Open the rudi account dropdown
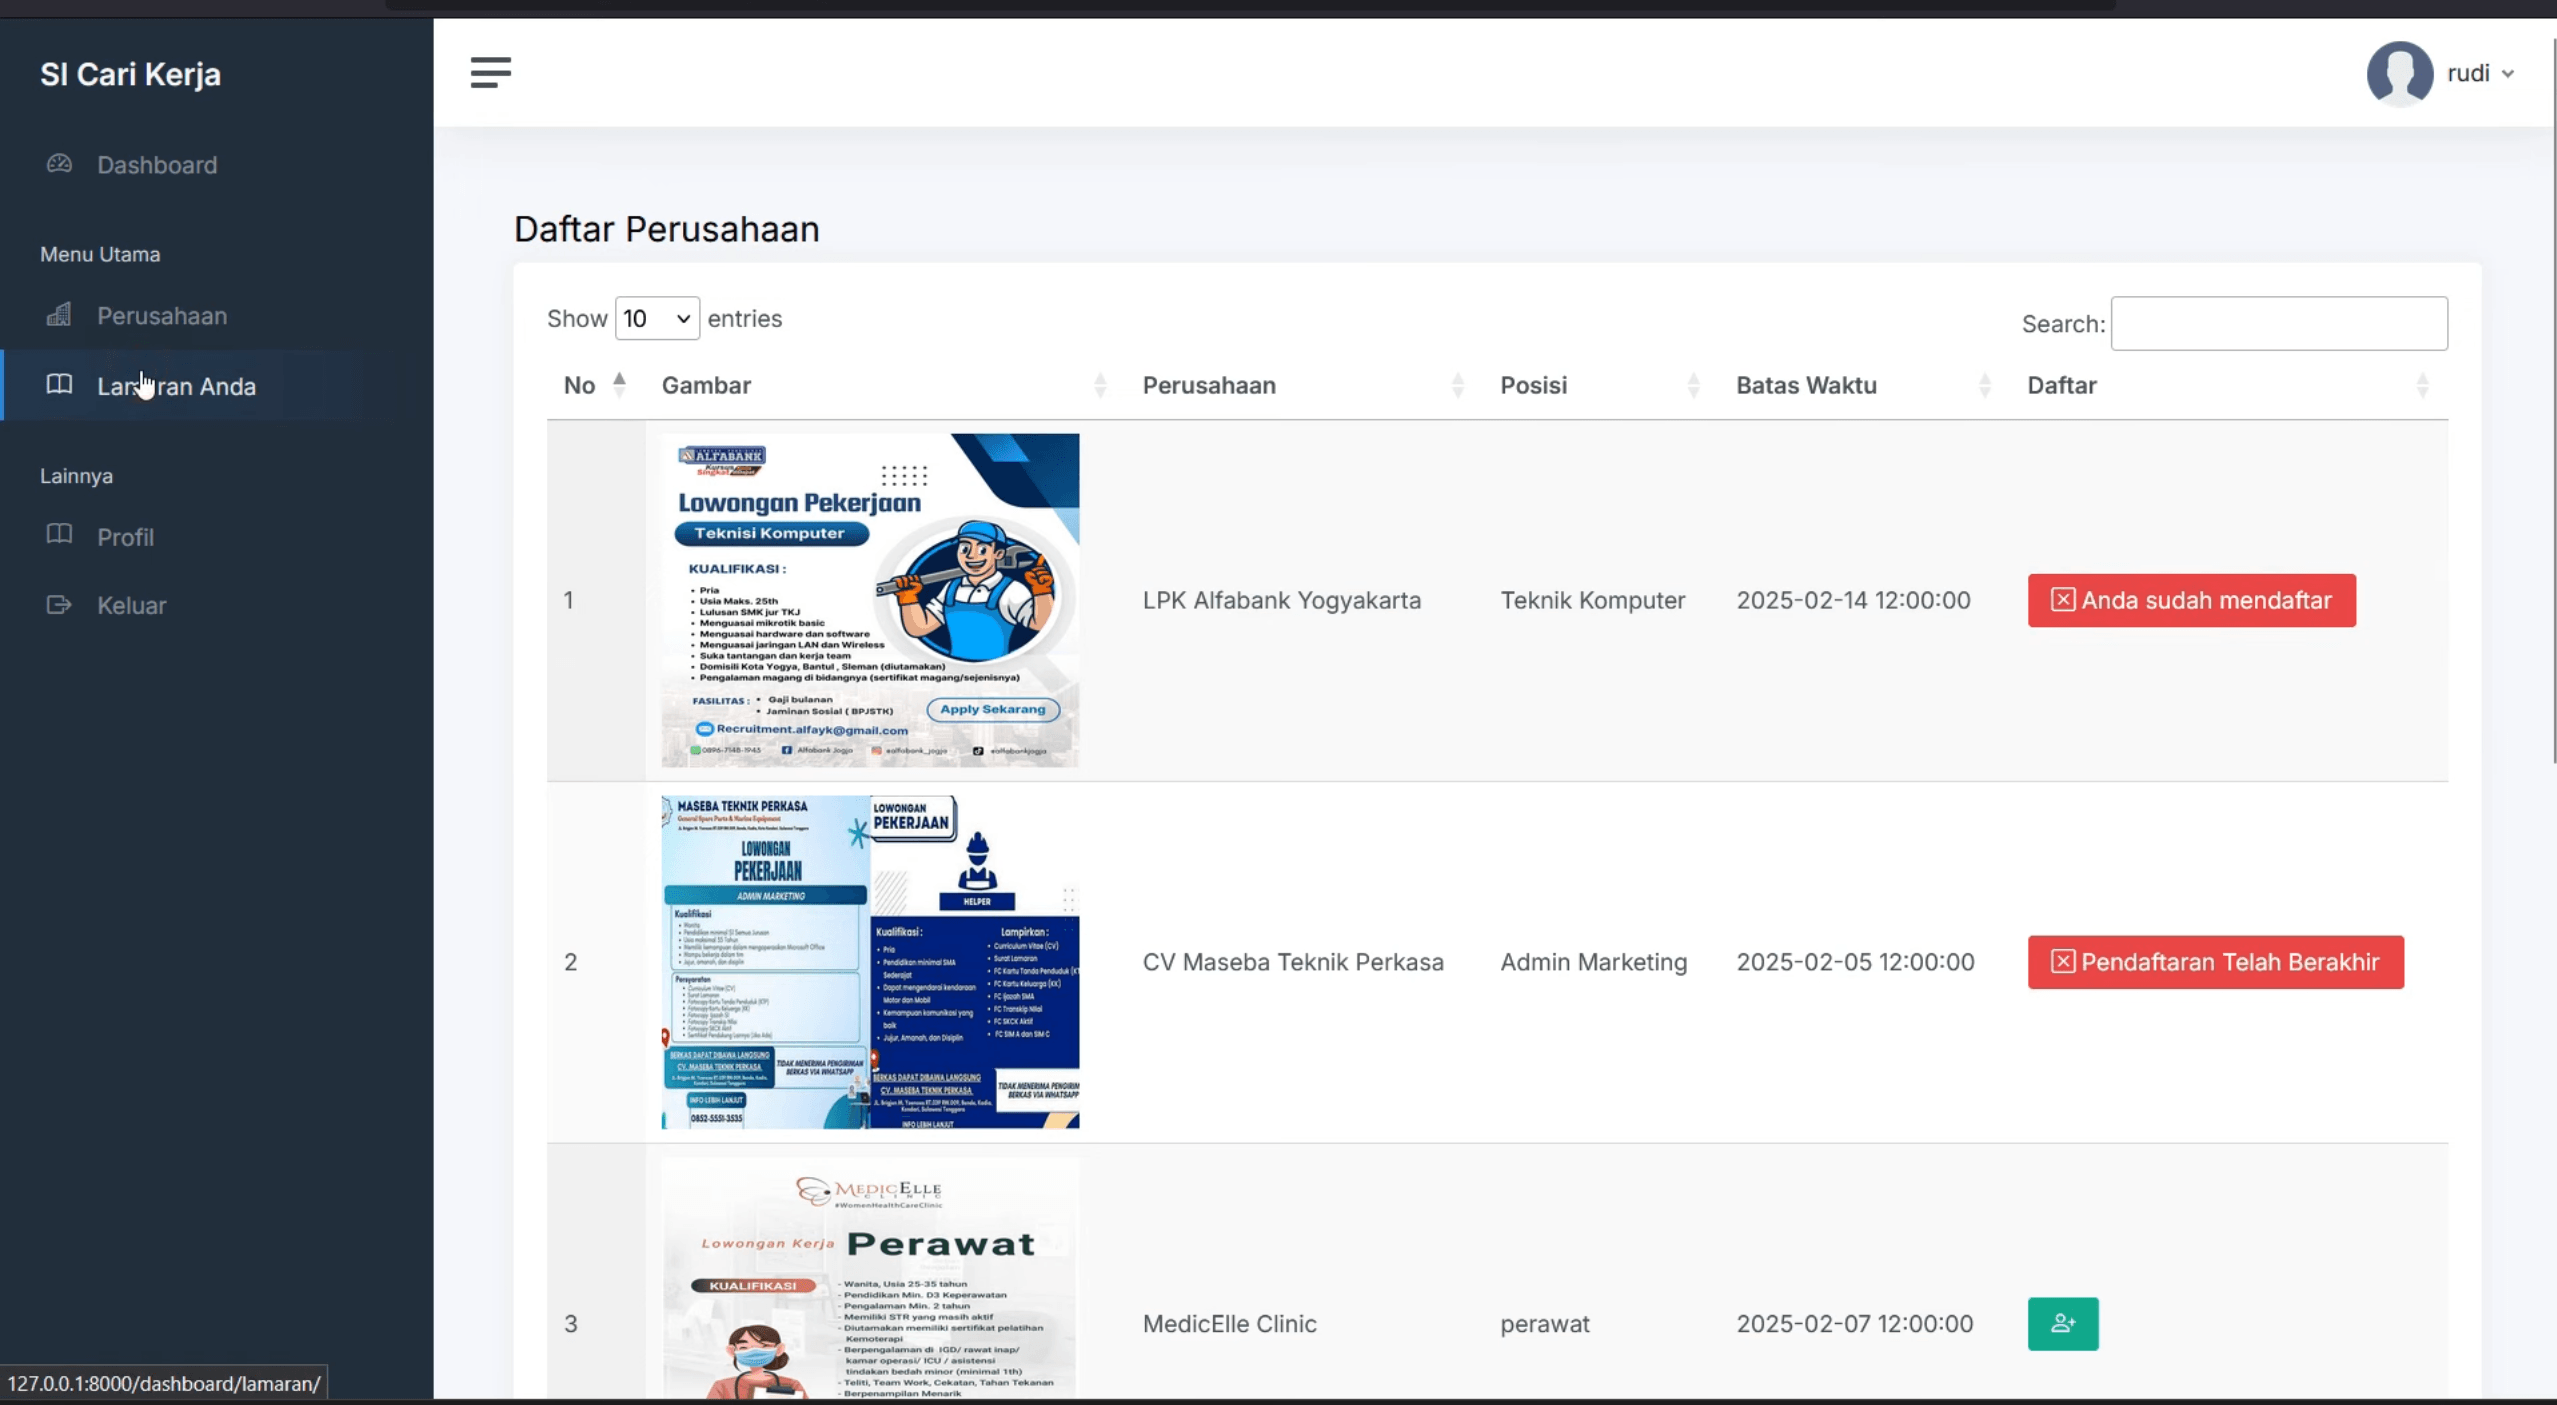The width and height of the screenshot is (2557, 1405). [2480, 73]
